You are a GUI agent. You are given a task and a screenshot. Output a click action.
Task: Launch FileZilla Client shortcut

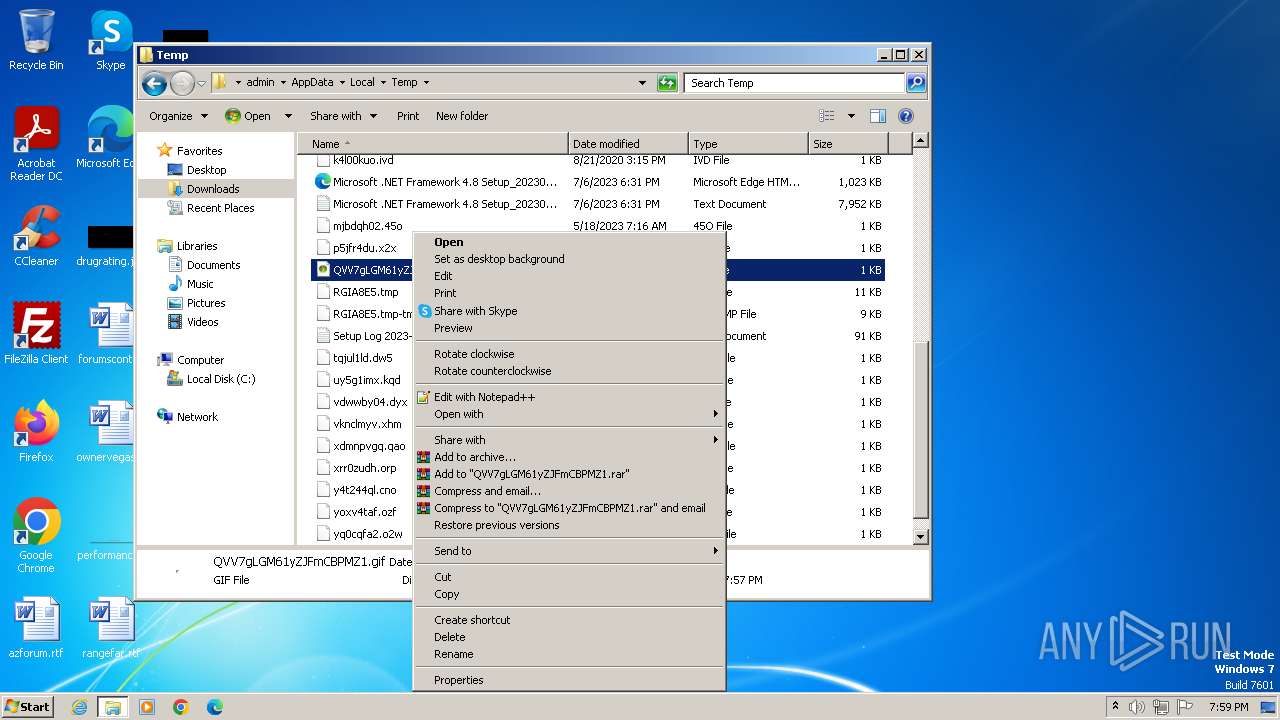pyautogui.click(x=36, y=334)
